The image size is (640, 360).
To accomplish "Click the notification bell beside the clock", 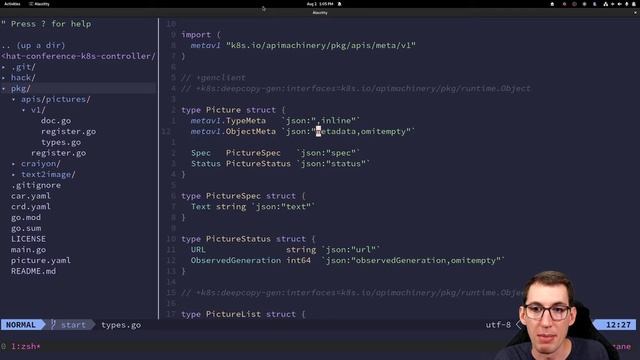I will pyautogui.click(x=340, y=4).
